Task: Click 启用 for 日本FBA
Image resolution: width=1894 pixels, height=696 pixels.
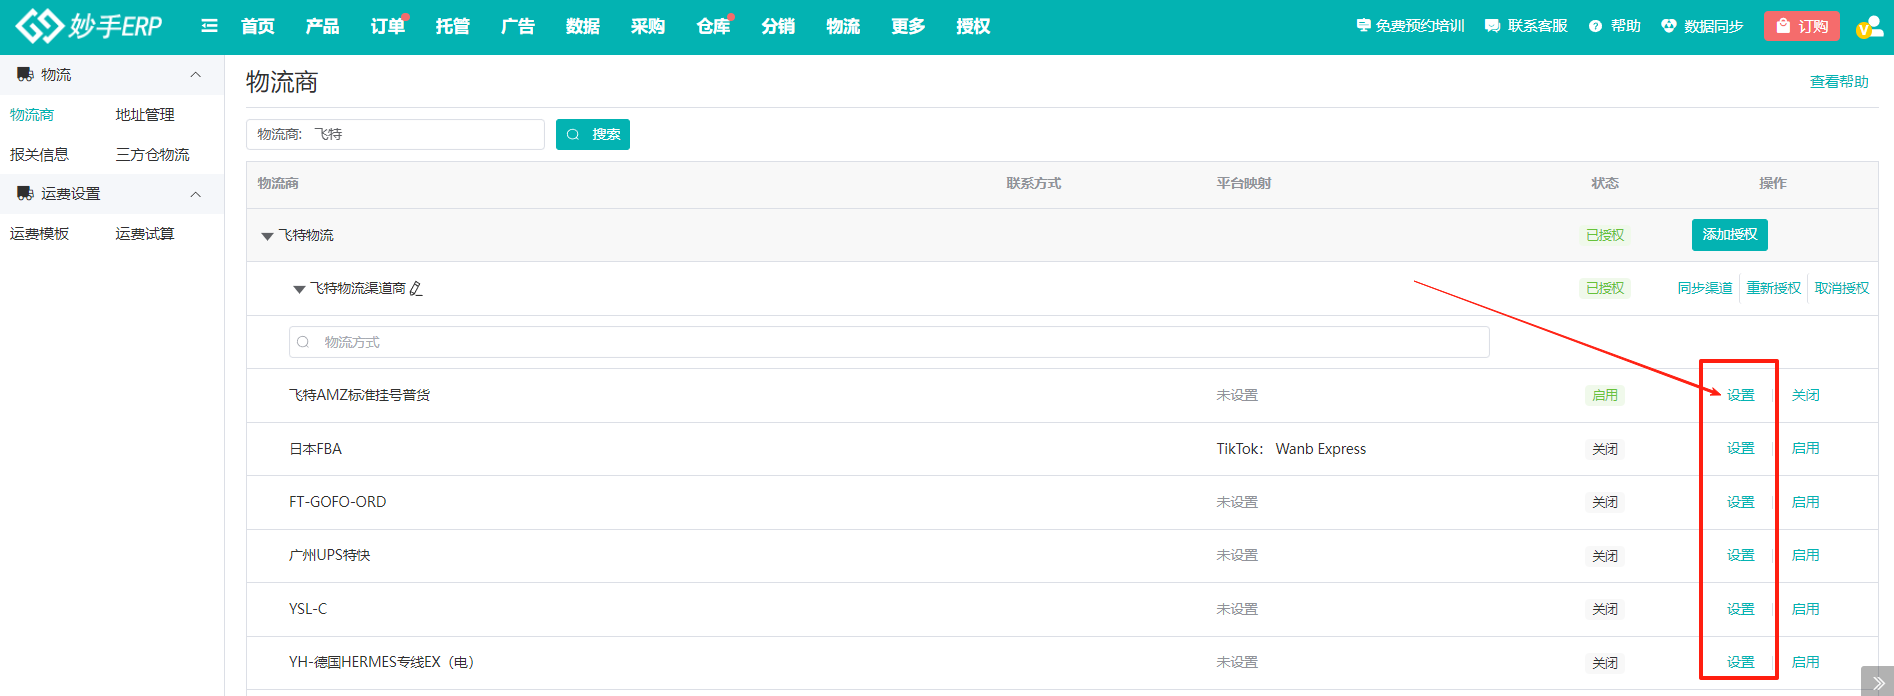Action: coord(1806,448)
